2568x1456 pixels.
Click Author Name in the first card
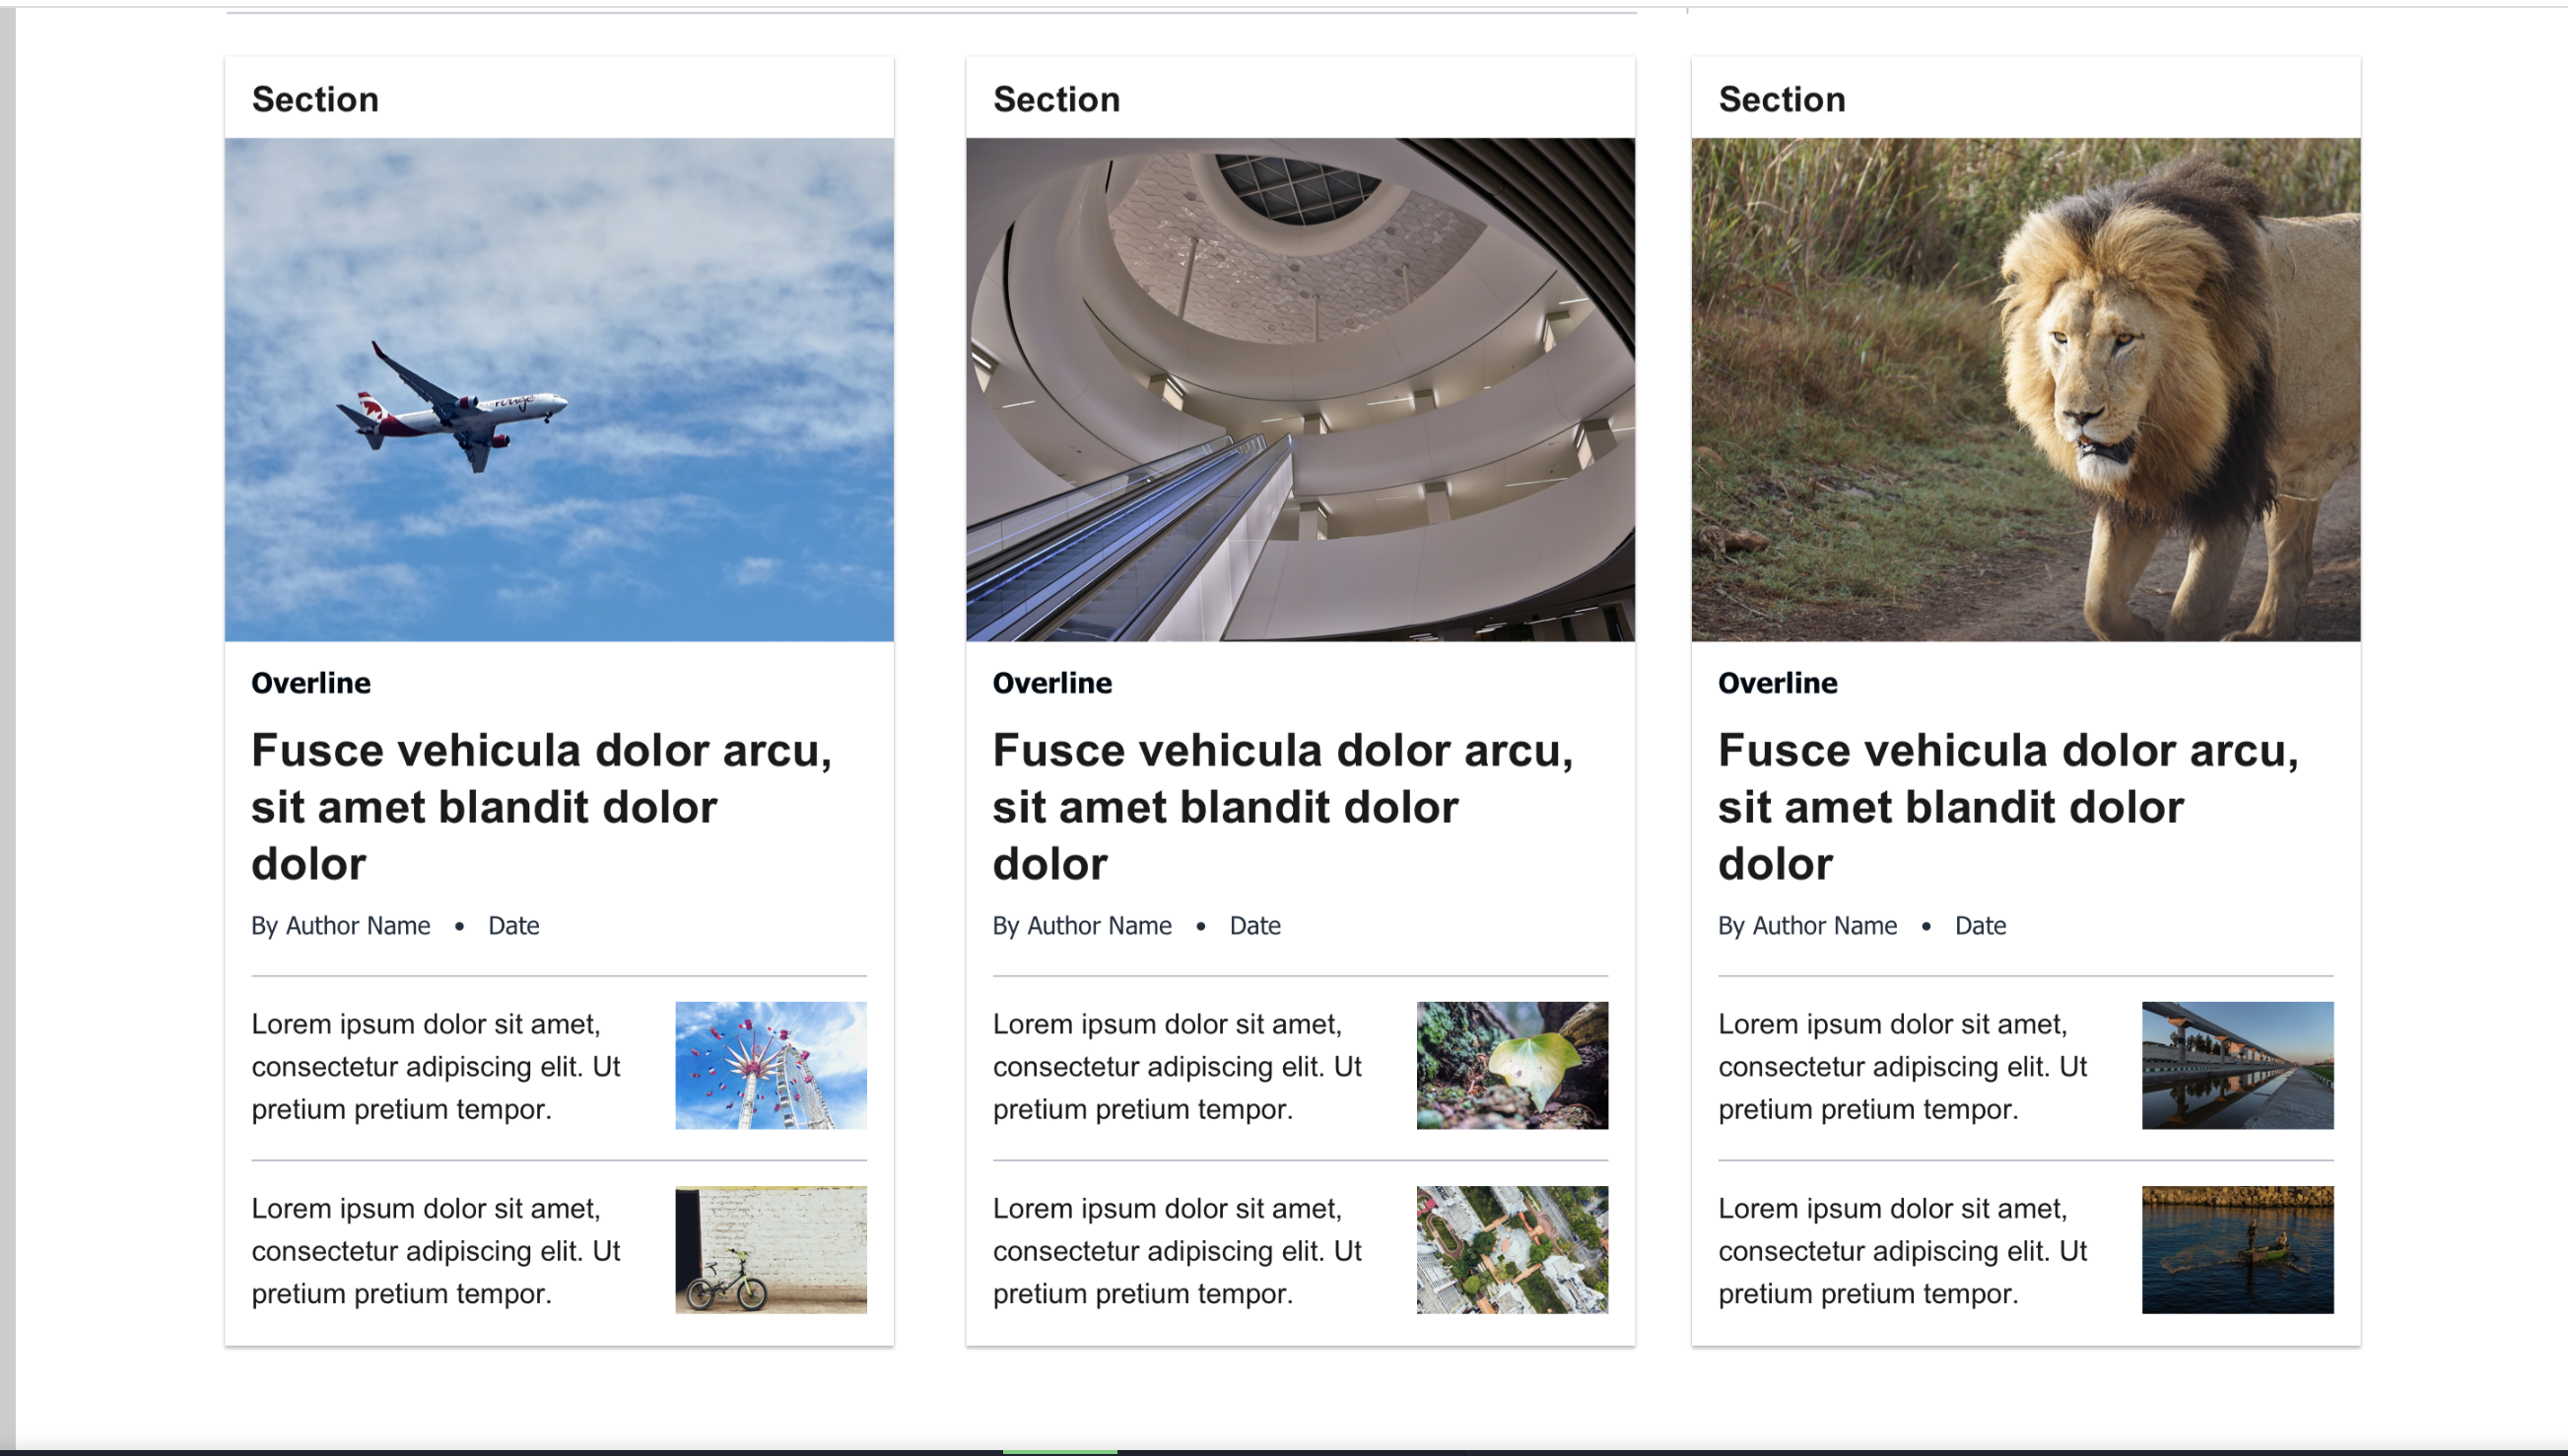click(x=358, y=925)
